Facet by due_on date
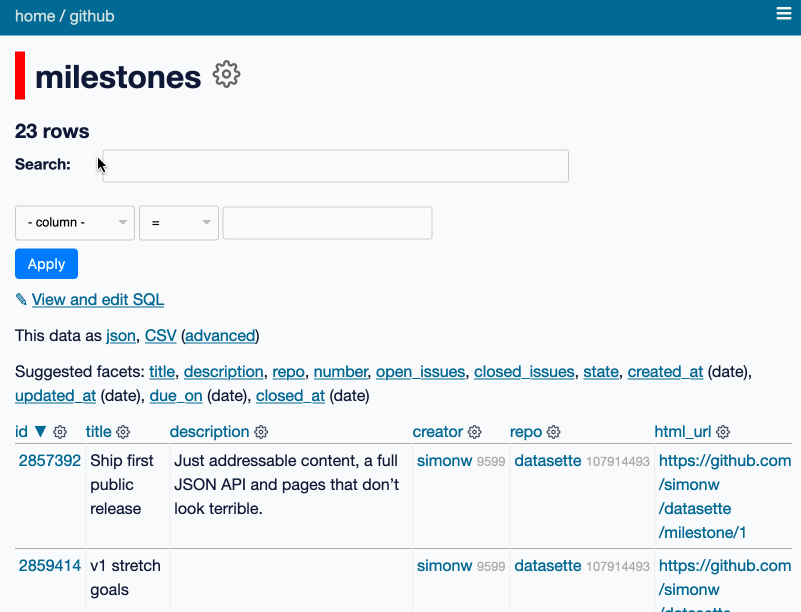 pyautogui.click(x=176, y=396)
